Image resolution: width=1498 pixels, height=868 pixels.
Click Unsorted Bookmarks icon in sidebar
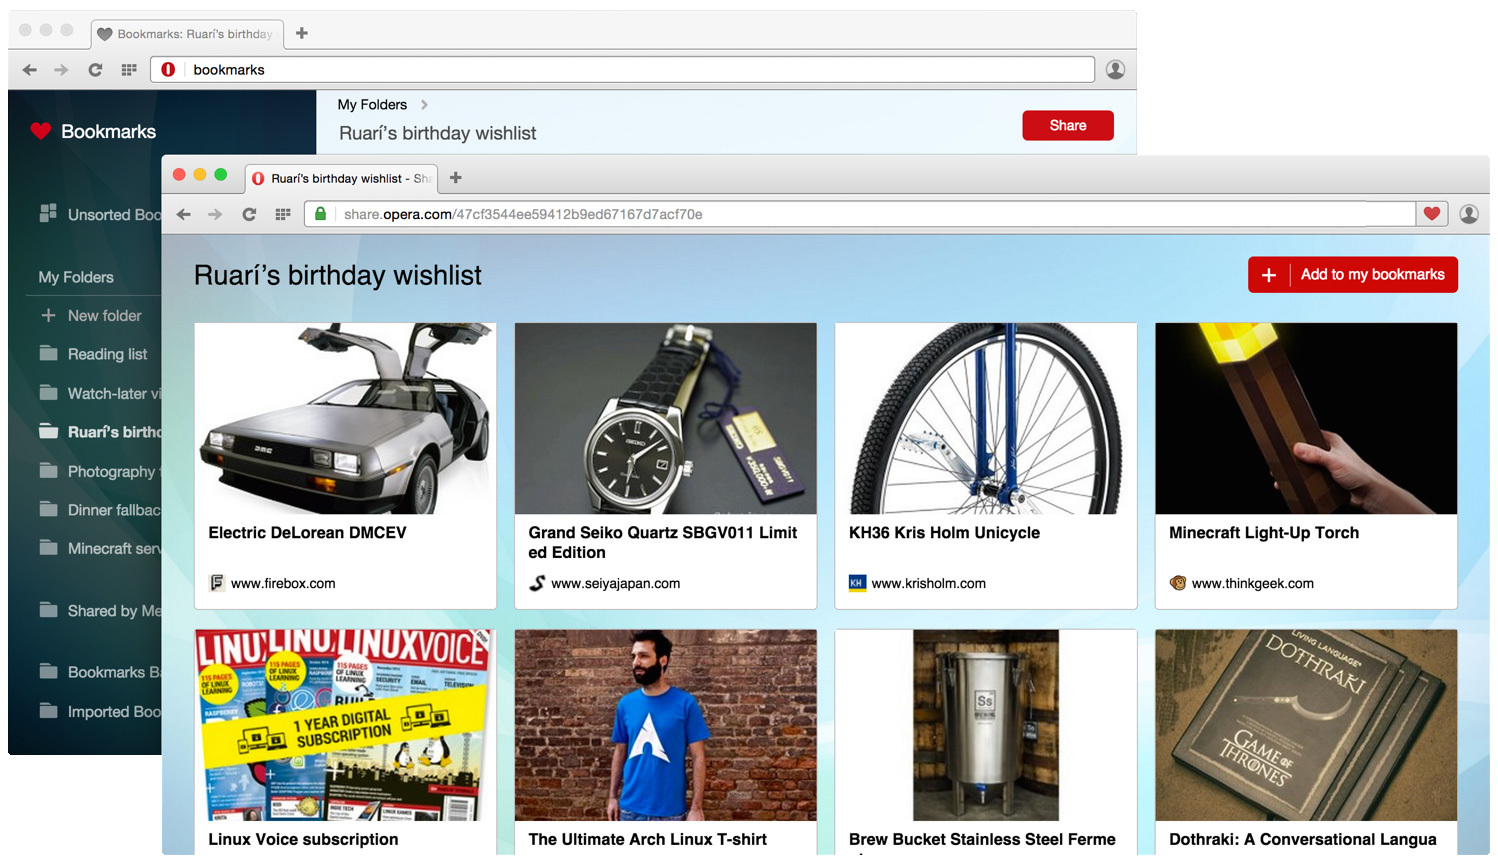click(48, 212)
